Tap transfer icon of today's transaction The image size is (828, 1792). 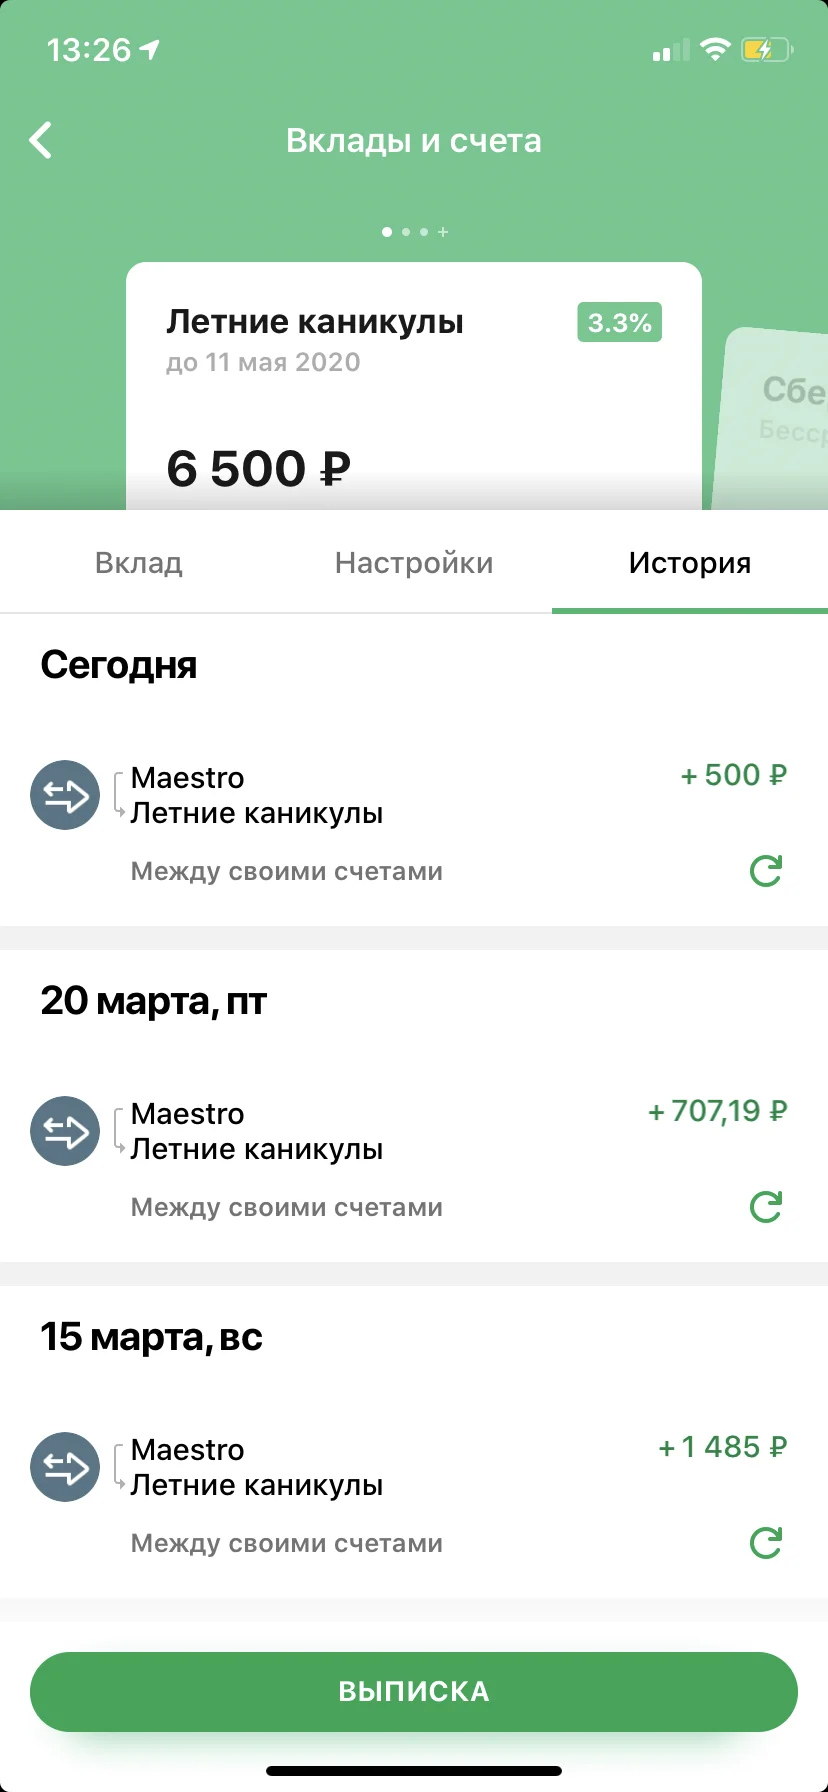click(65, 796)
